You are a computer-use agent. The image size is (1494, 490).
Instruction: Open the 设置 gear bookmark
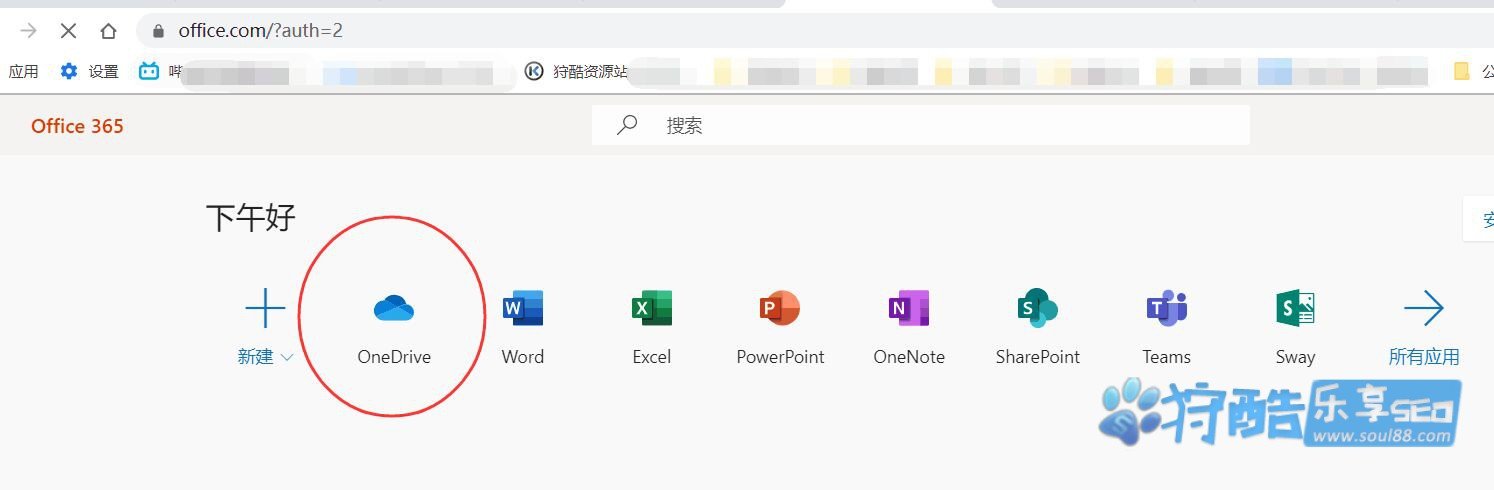pyautogui.click(x=89, y=71)
